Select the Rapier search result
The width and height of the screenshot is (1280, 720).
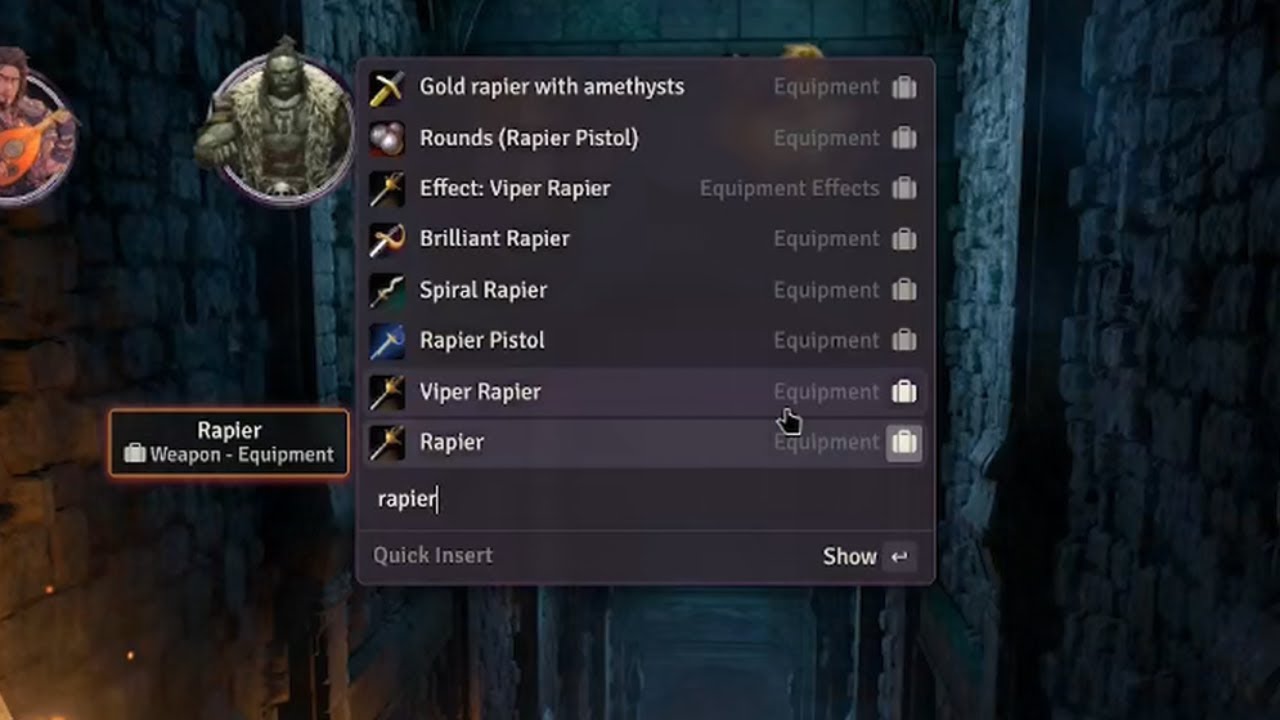[x=645, y=442]
